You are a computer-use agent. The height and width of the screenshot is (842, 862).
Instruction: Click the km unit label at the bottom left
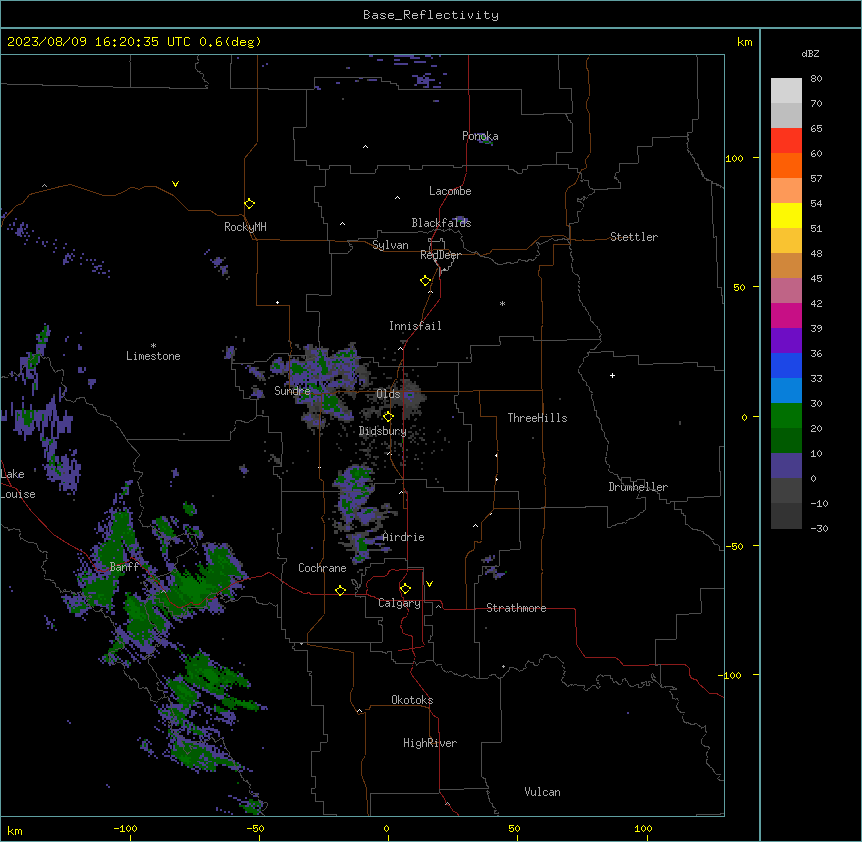pos(15,831)
